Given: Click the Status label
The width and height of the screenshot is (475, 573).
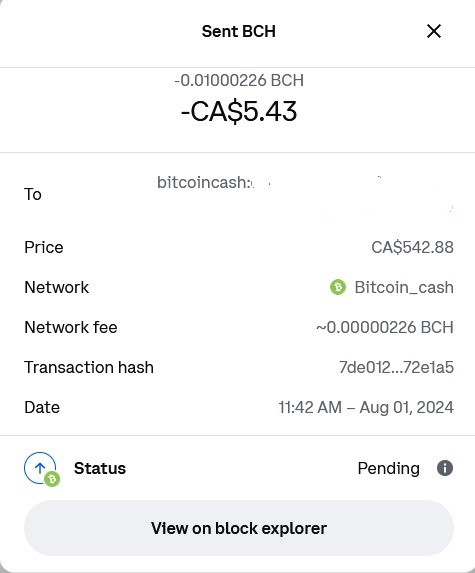Looking at the screenshot, I should tap(100, 468).
